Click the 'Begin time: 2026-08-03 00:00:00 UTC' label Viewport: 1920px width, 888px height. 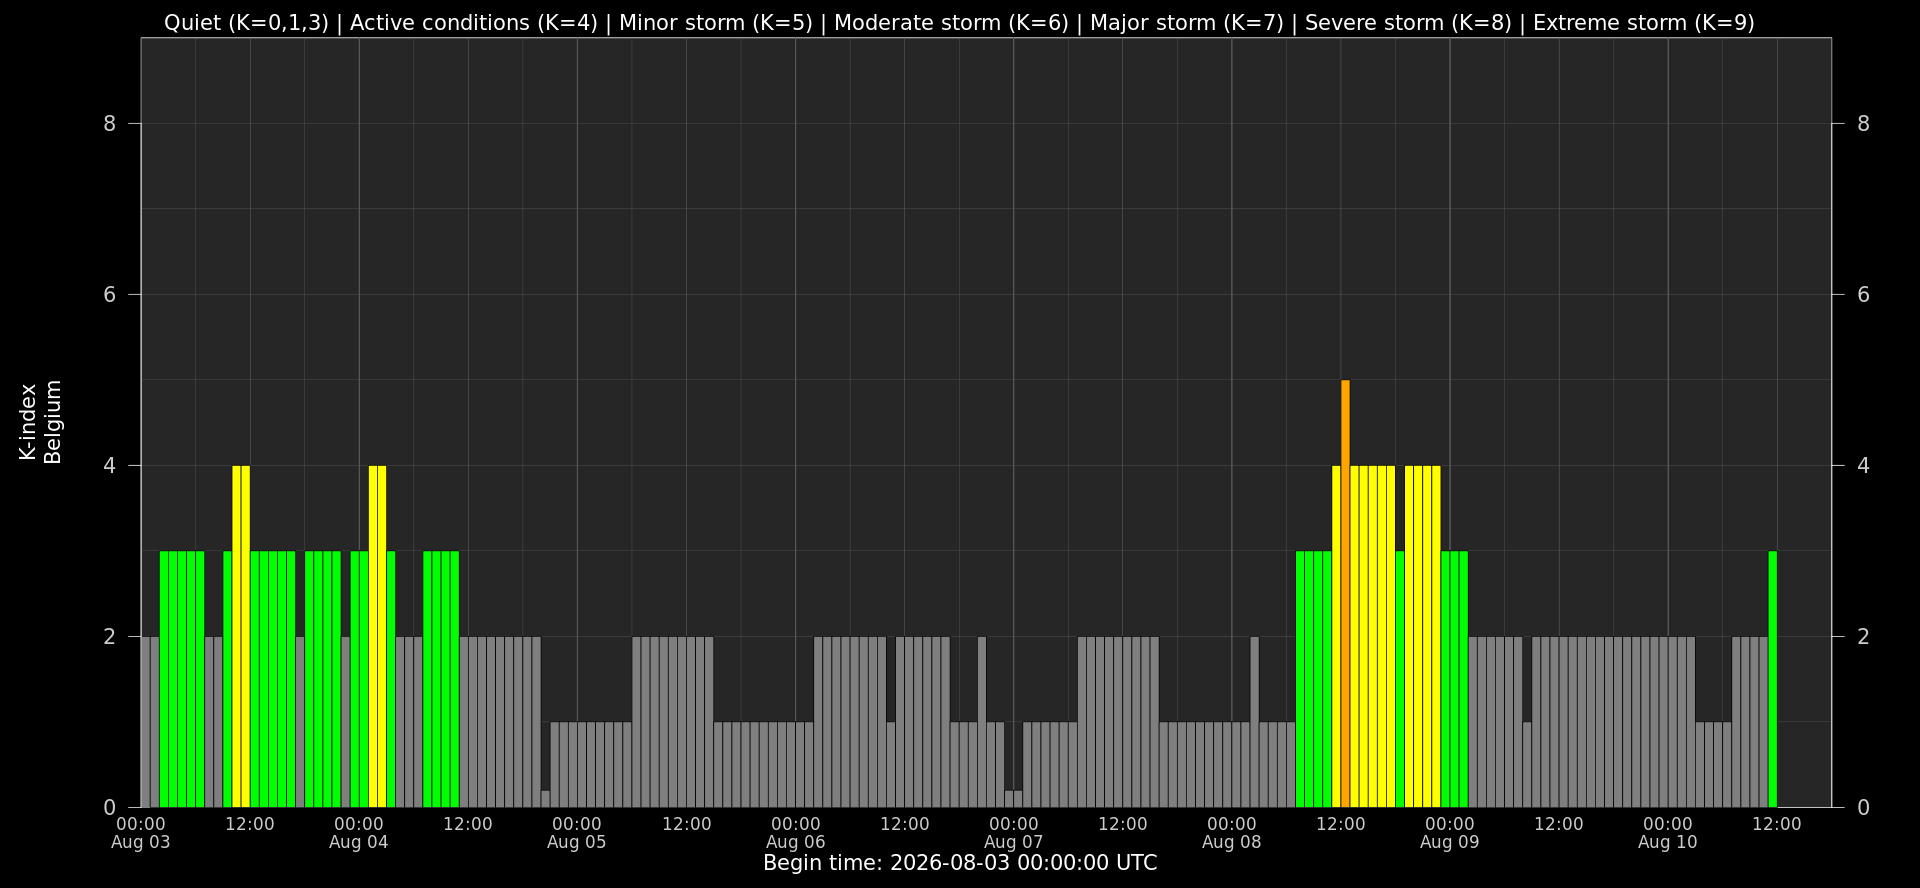click(x=960, y=863)
